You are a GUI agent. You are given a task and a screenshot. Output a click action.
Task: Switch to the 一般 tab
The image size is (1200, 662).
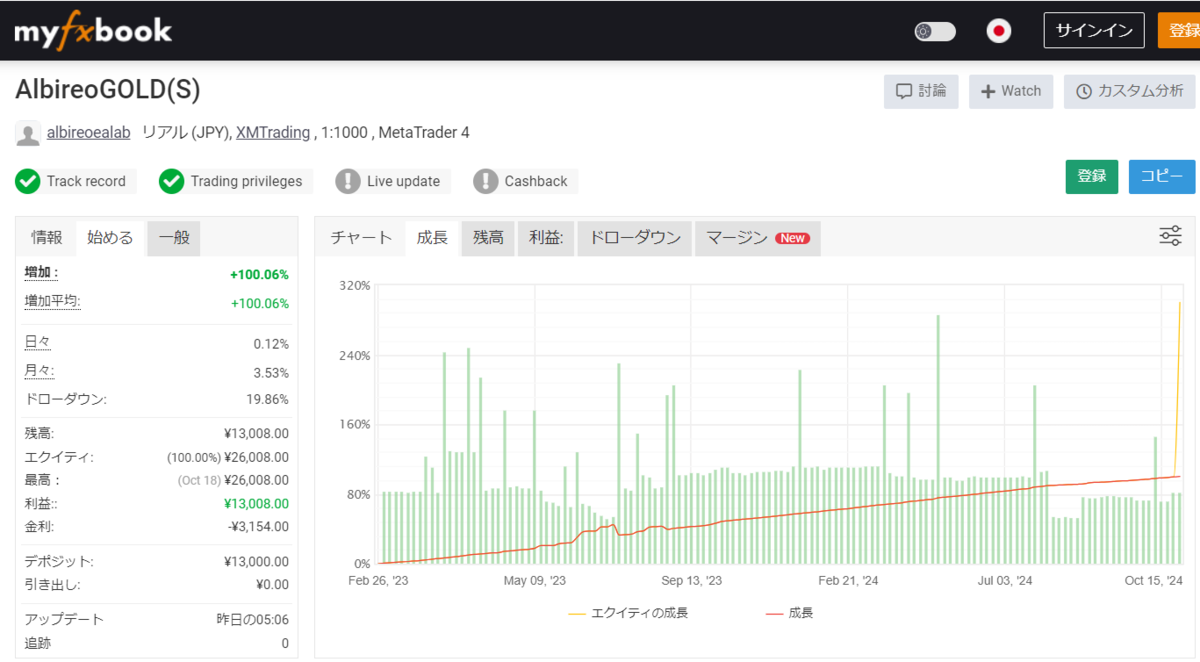(x=174, y=238)
